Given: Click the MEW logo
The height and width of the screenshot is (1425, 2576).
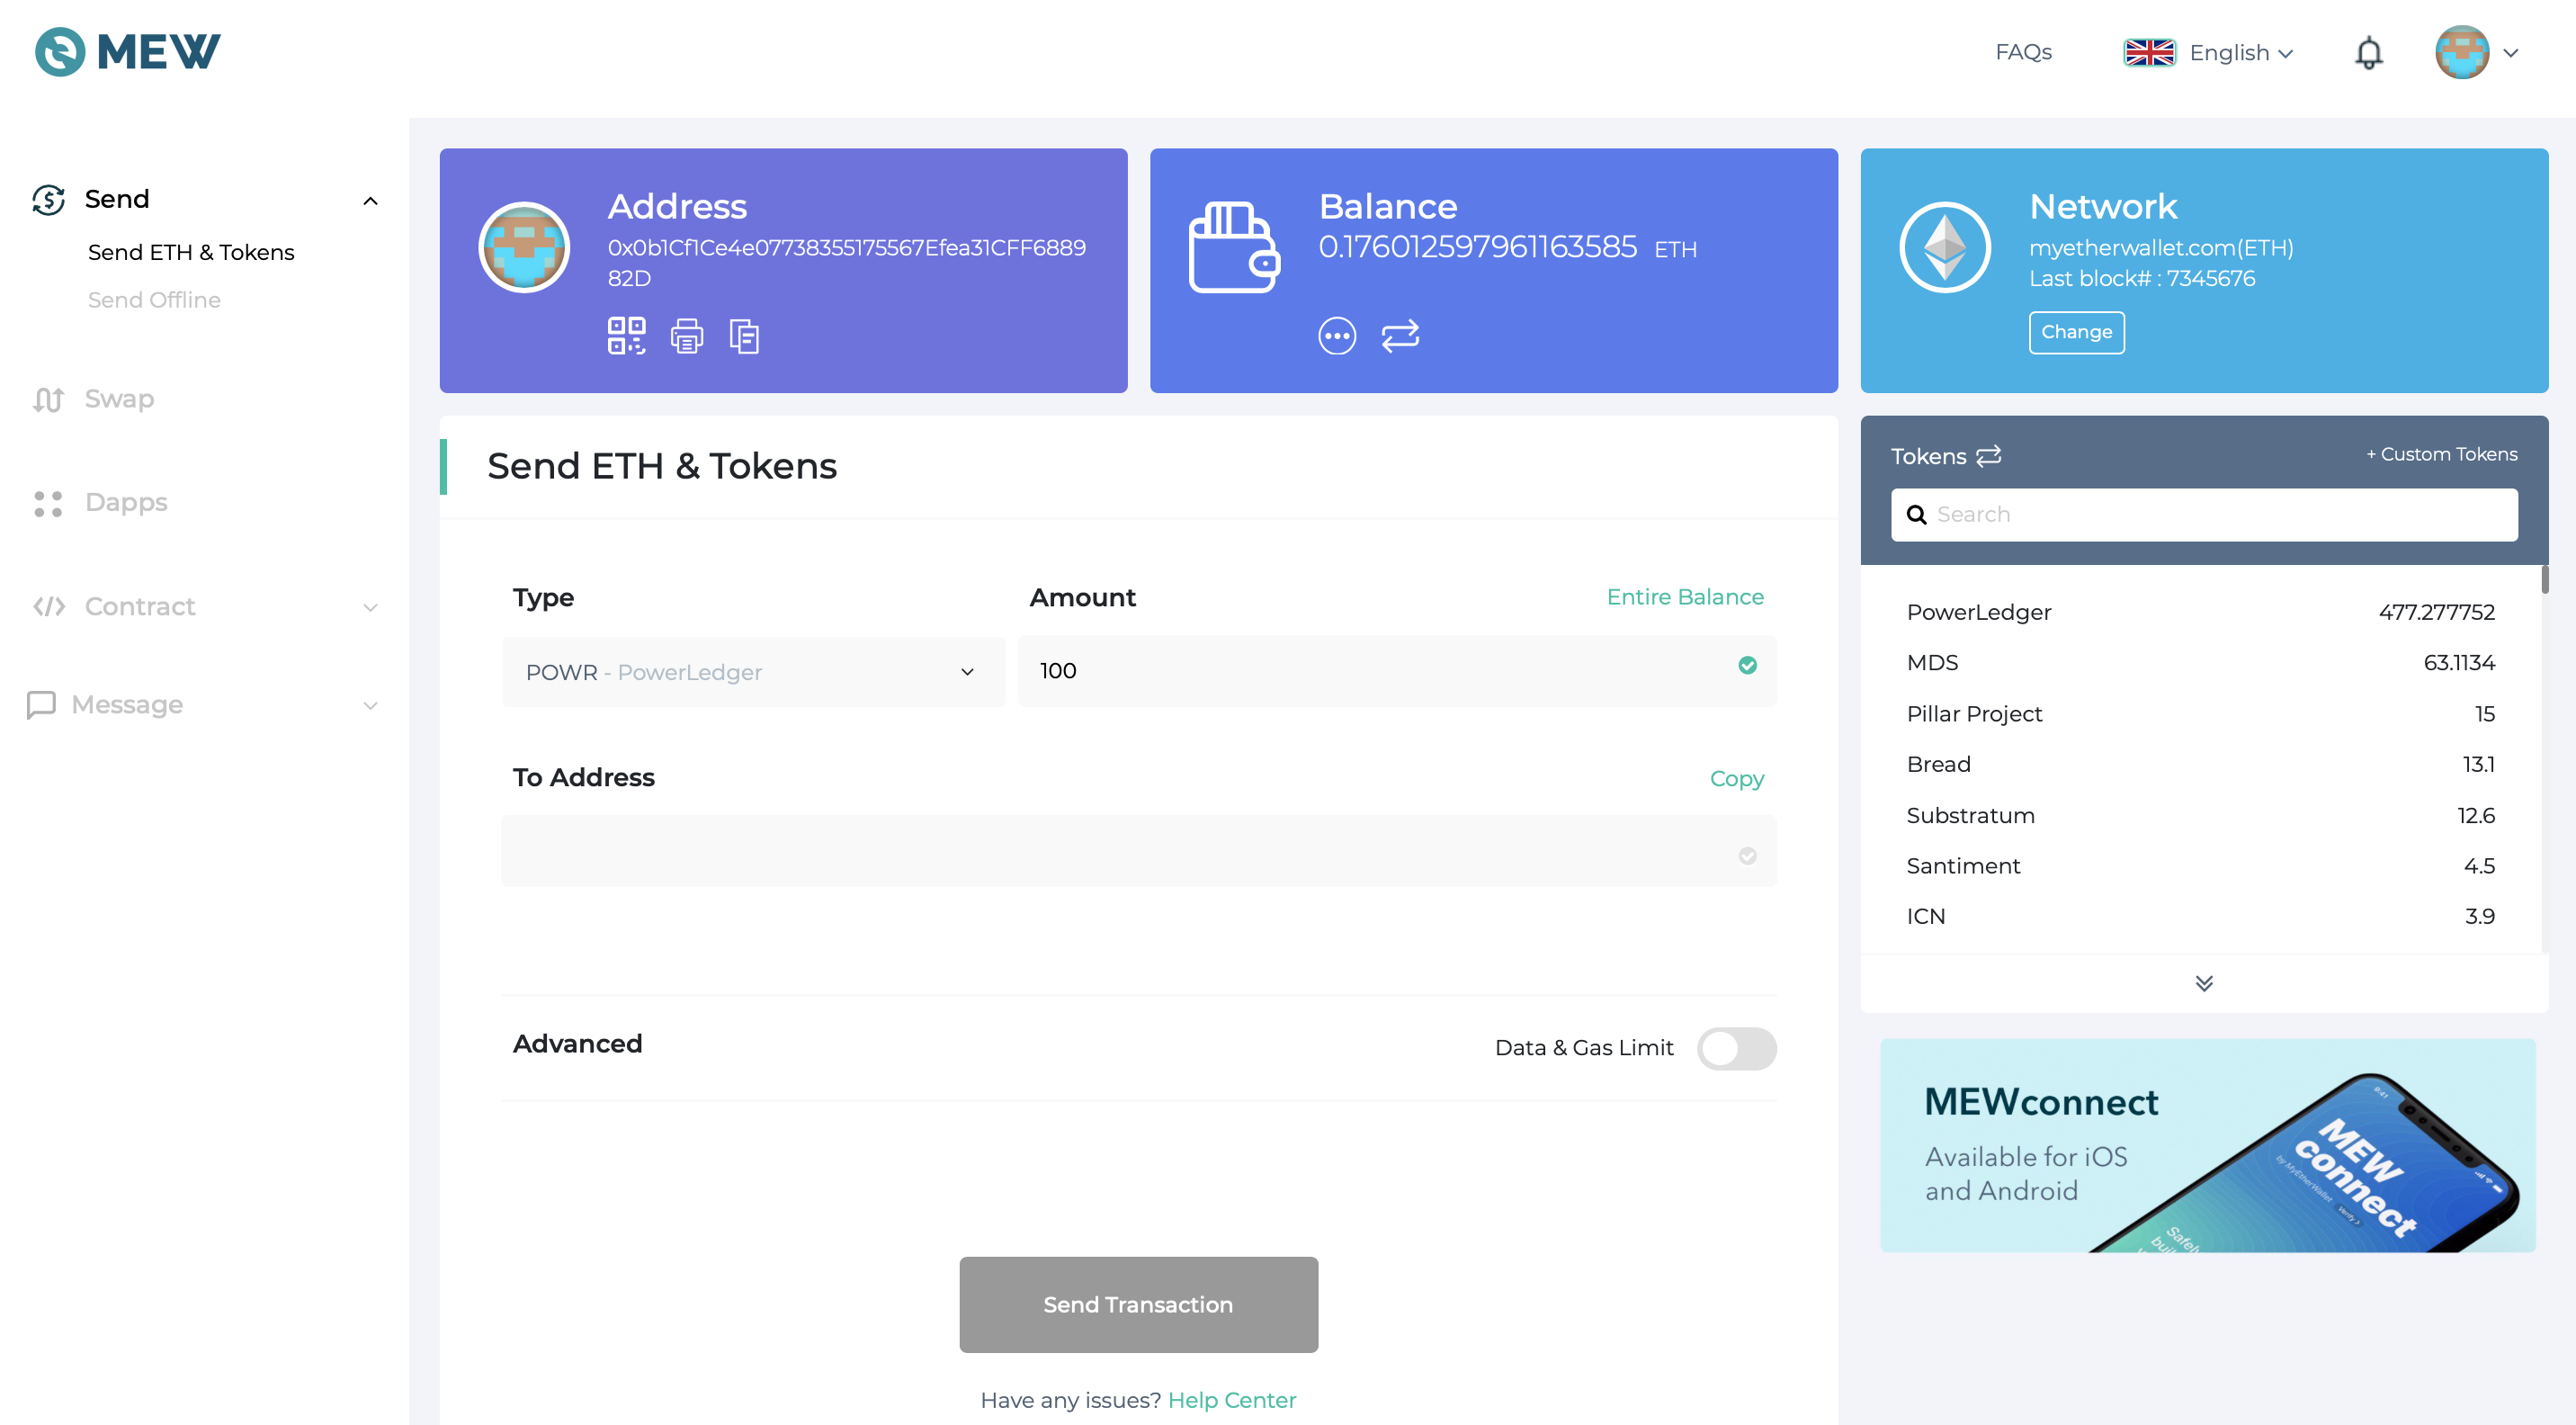Looking at the screenshot, I should 127,51.
